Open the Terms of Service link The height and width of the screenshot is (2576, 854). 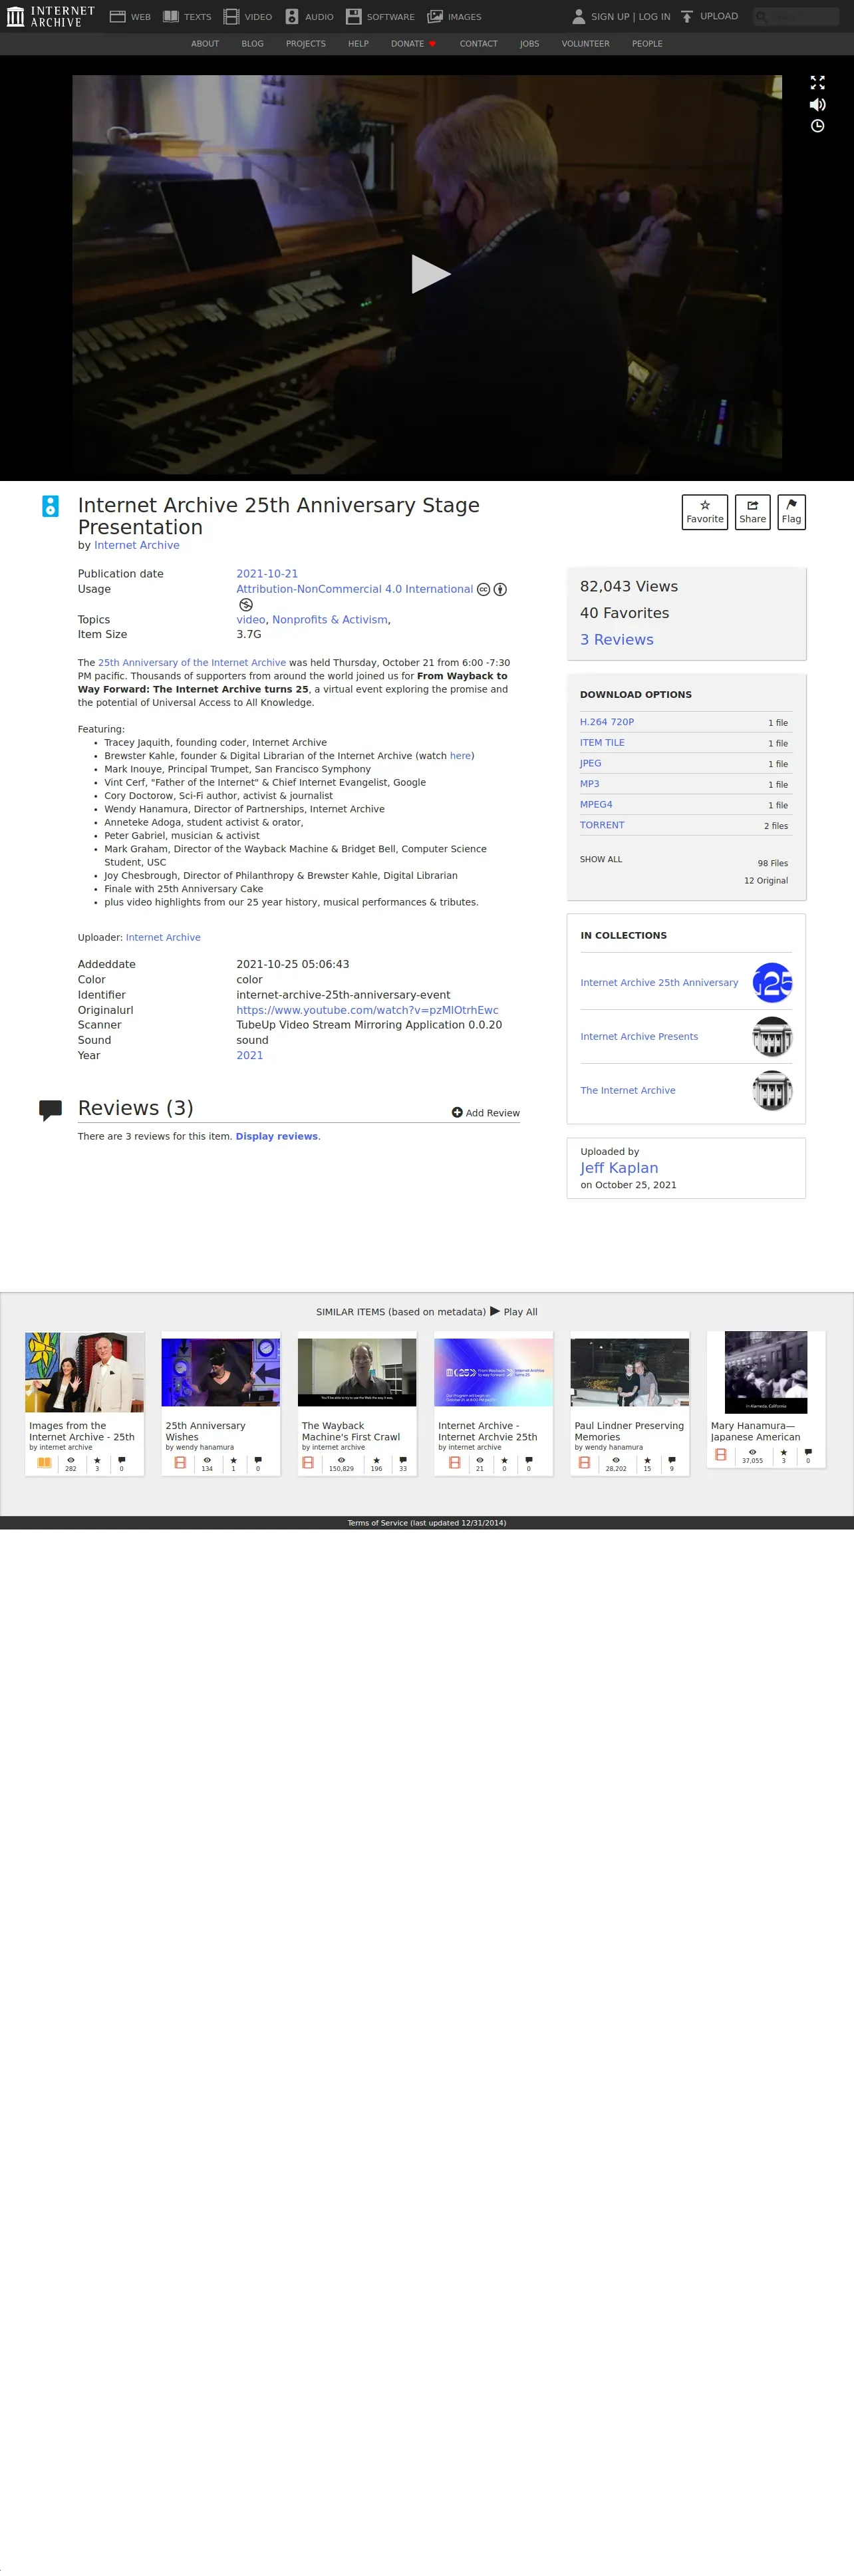coord(427,1523)
